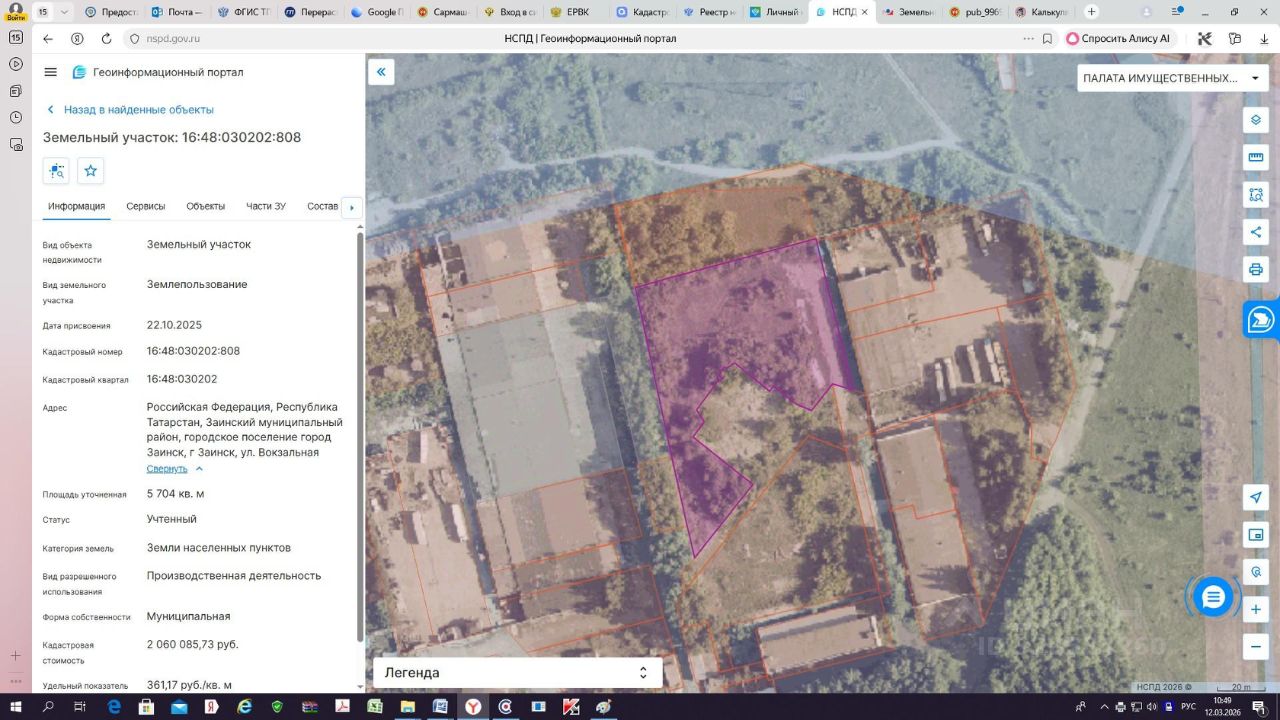Screen dimensions: 1280x720
Task: Click the cadastral number 16:48:030202:808 value
Action: (x=193, y=351)
